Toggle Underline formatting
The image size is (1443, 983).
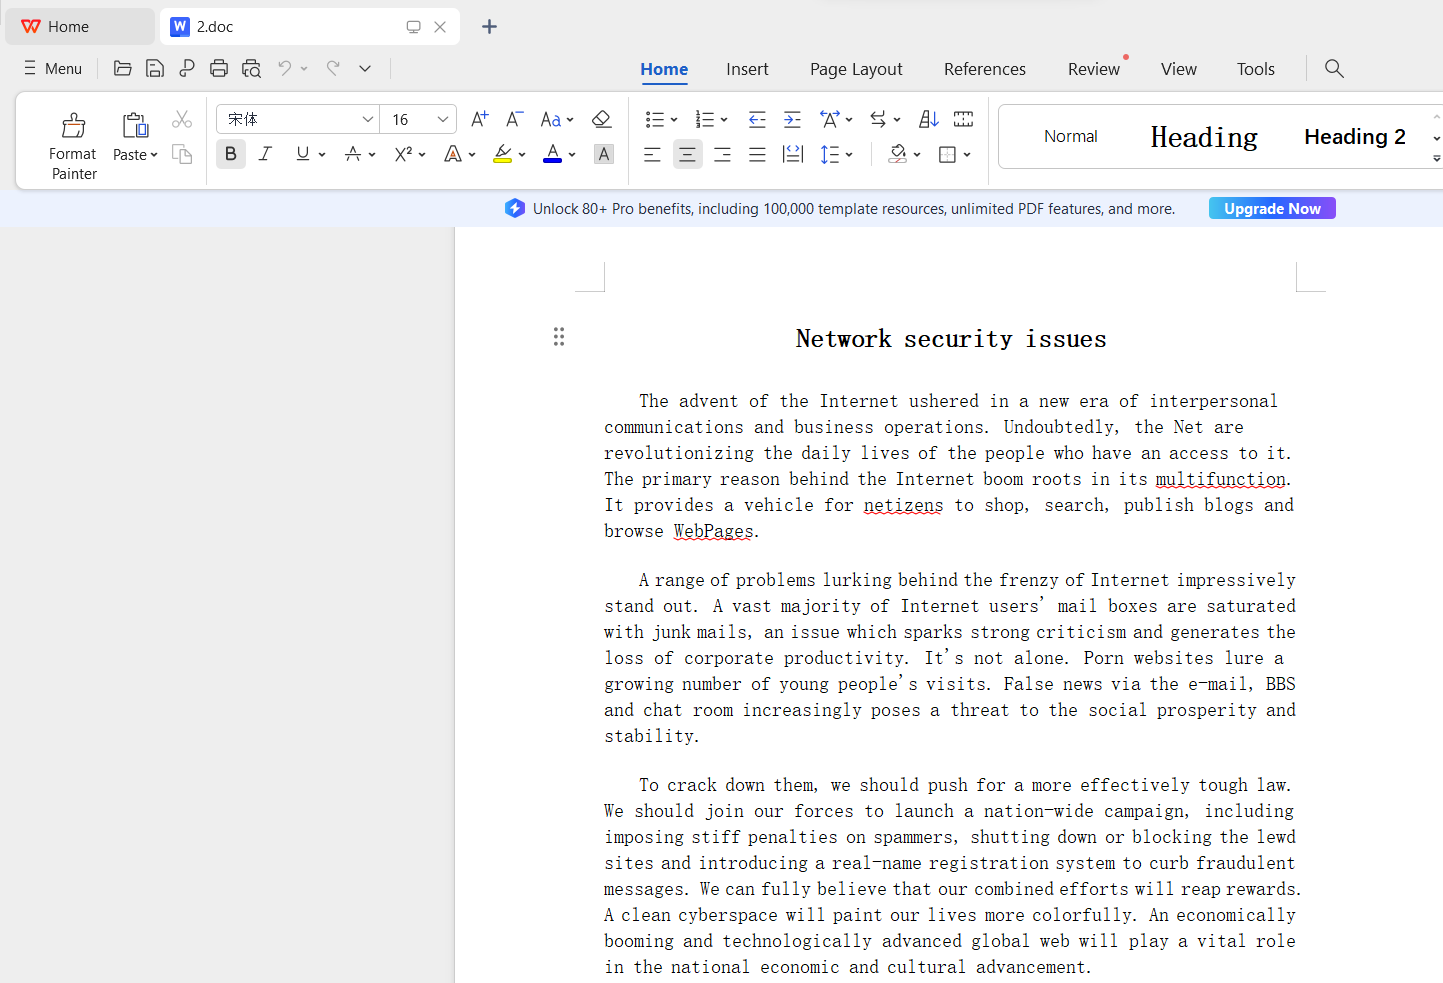click(302, 154)
